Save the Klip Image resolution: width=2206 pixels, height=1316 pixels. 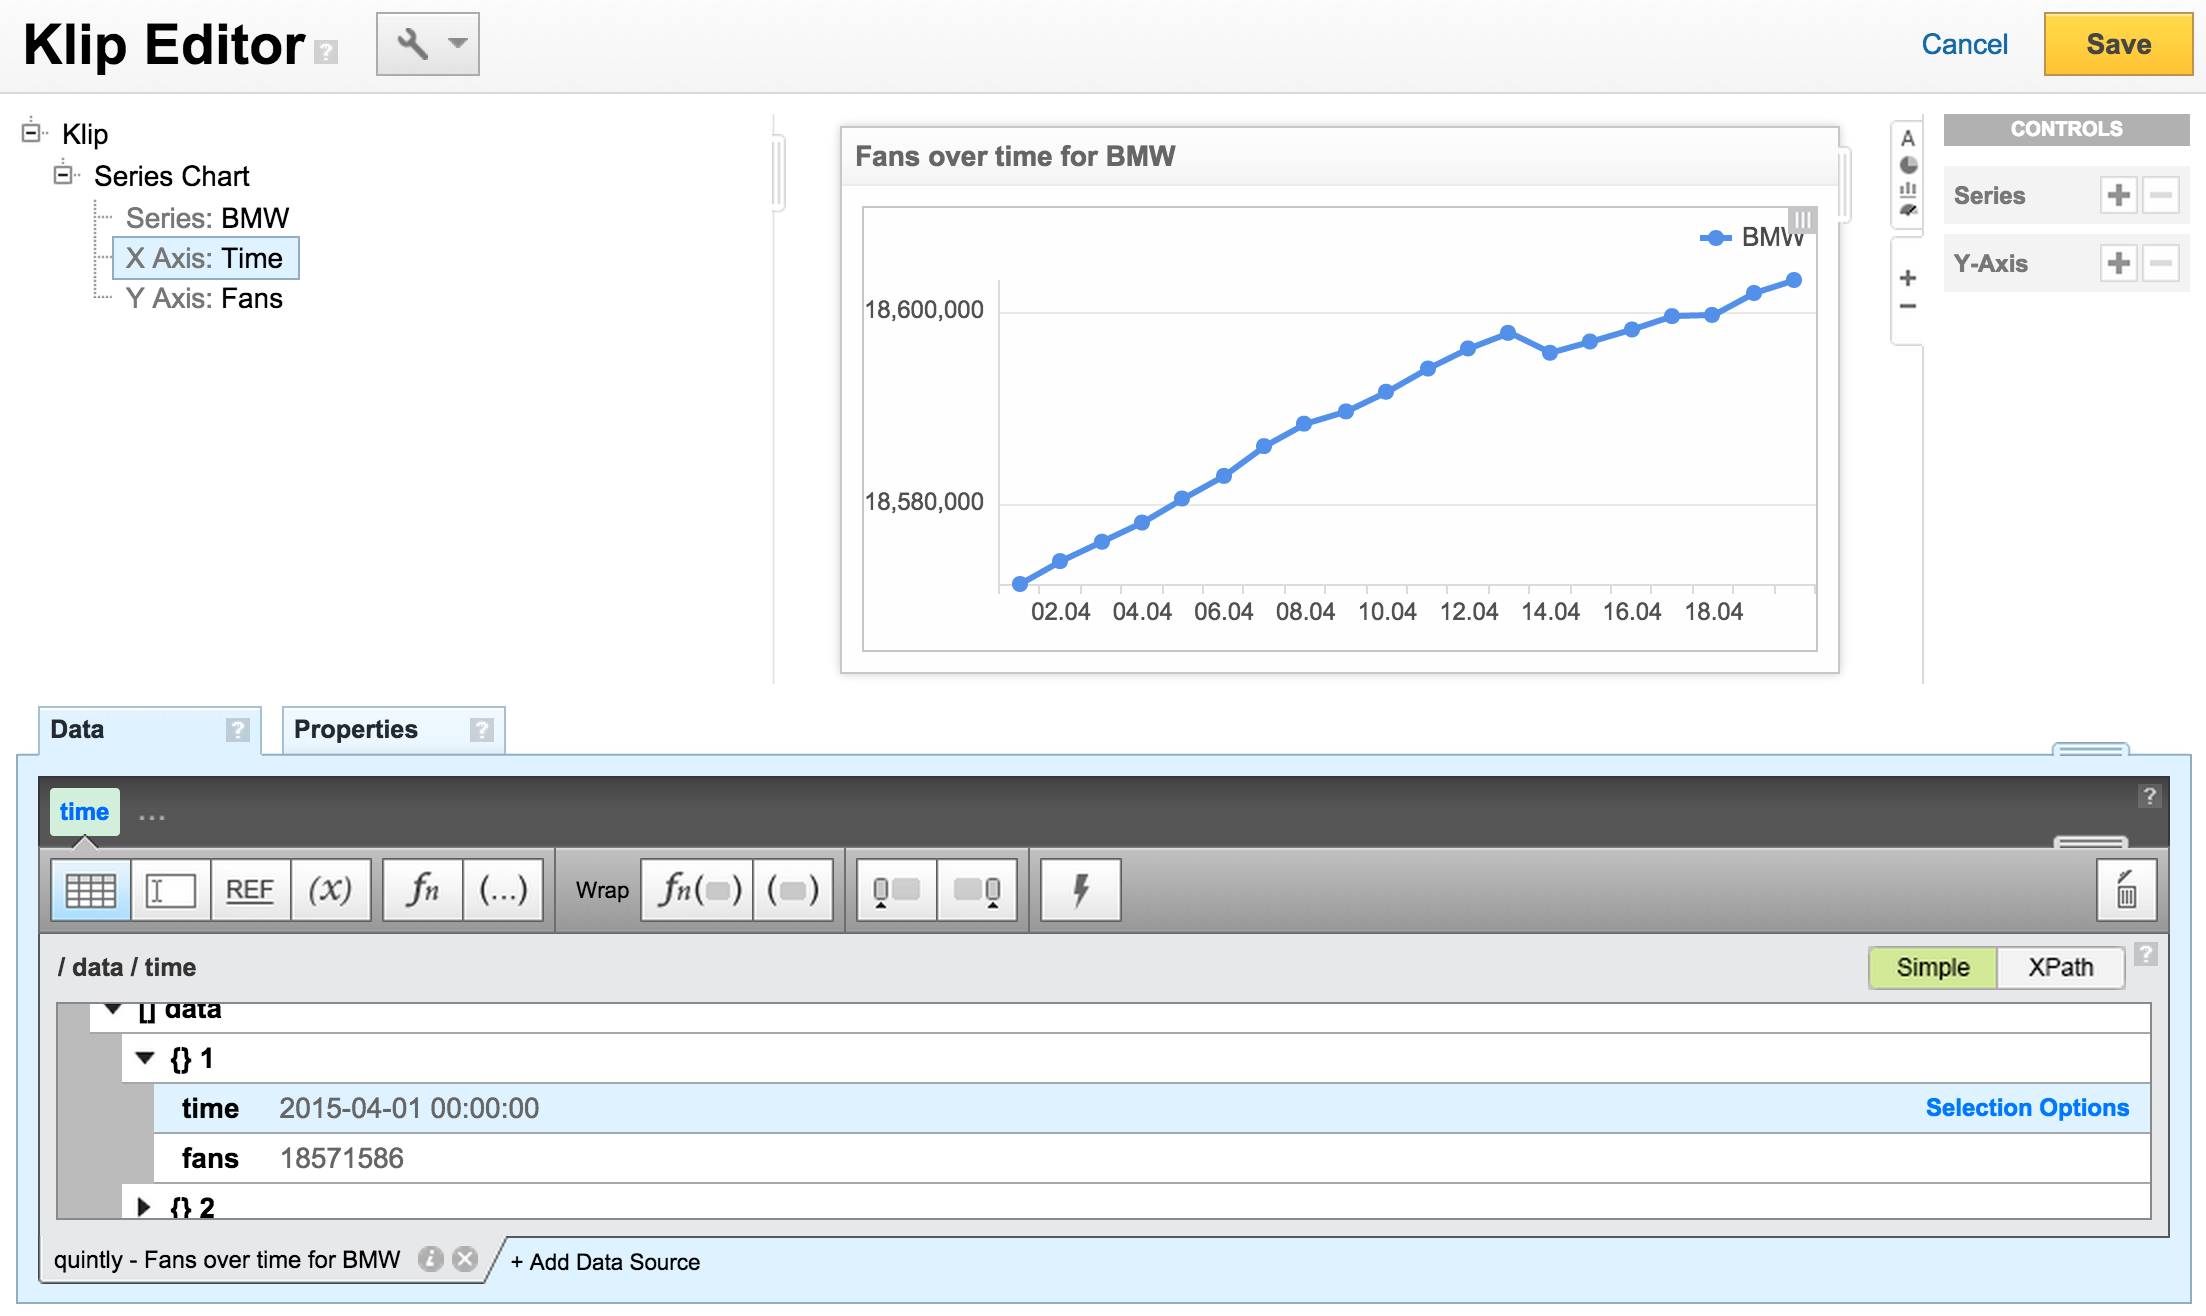click(x=2118, y=44)
